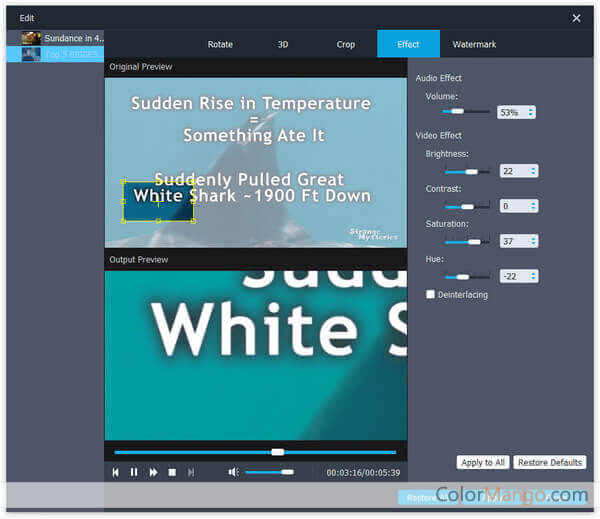This screenshot has height=519, width=600.
Task: Click the Restore Defaults button
Action: pos(549,462)
